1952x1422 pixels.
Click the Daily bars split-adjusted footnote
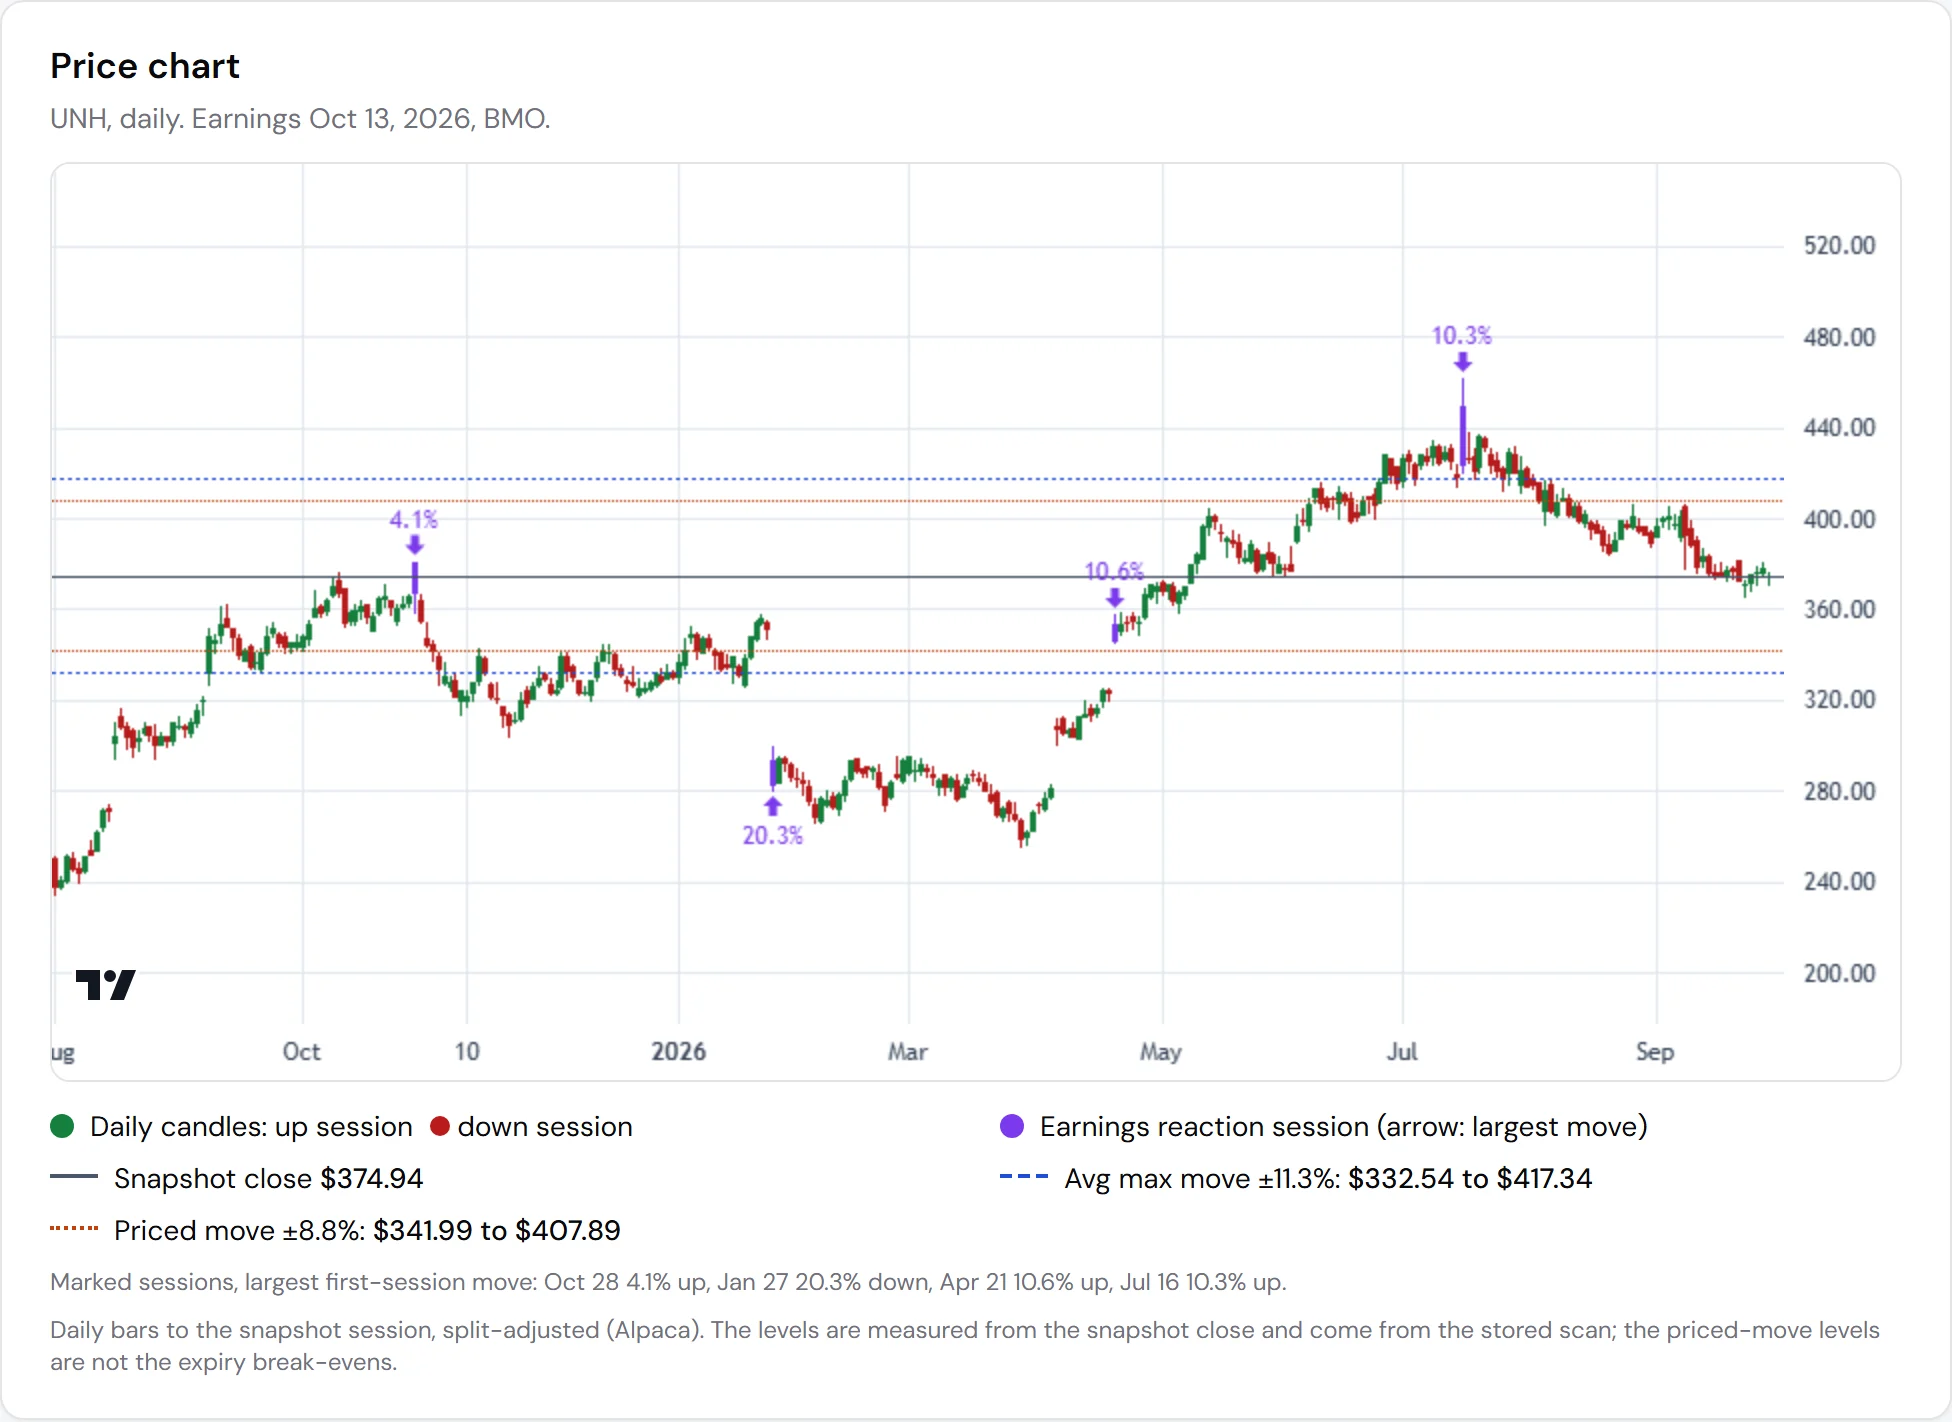click(965, 1346)
